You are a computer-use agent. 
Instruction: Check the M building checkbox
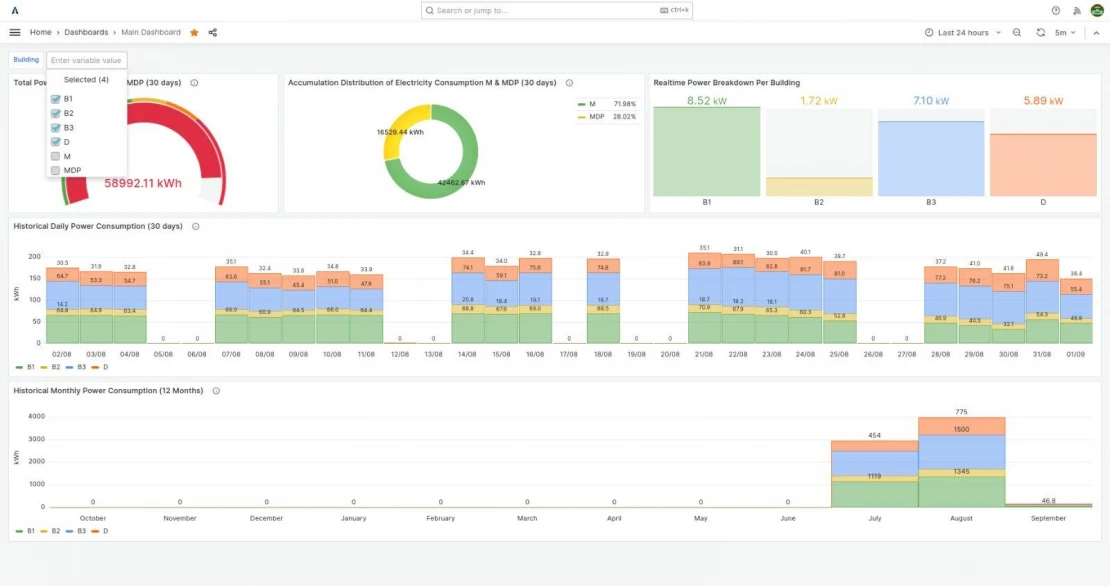click(x=55, y=156)
